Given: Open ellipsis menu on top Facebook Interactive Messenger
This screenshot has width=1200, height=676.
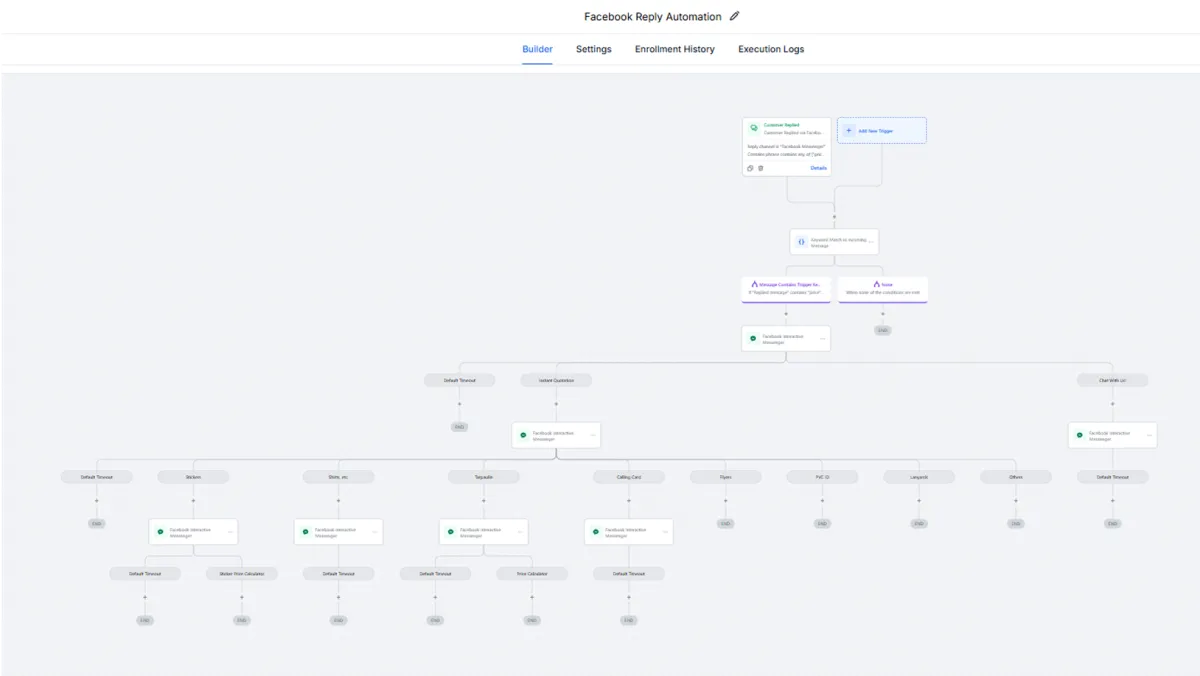Looking at the screenshot, I should click(823, 339).
